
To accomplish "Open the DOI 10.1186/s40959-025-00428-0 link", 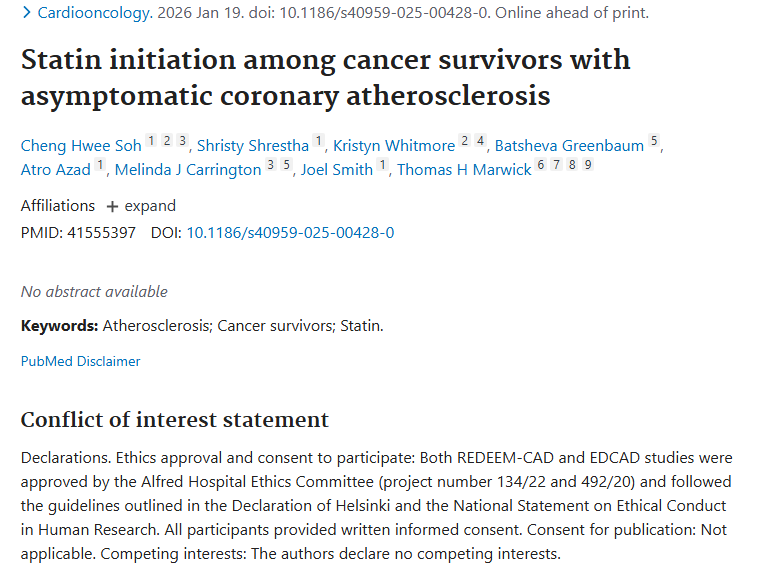I will 290,232.
